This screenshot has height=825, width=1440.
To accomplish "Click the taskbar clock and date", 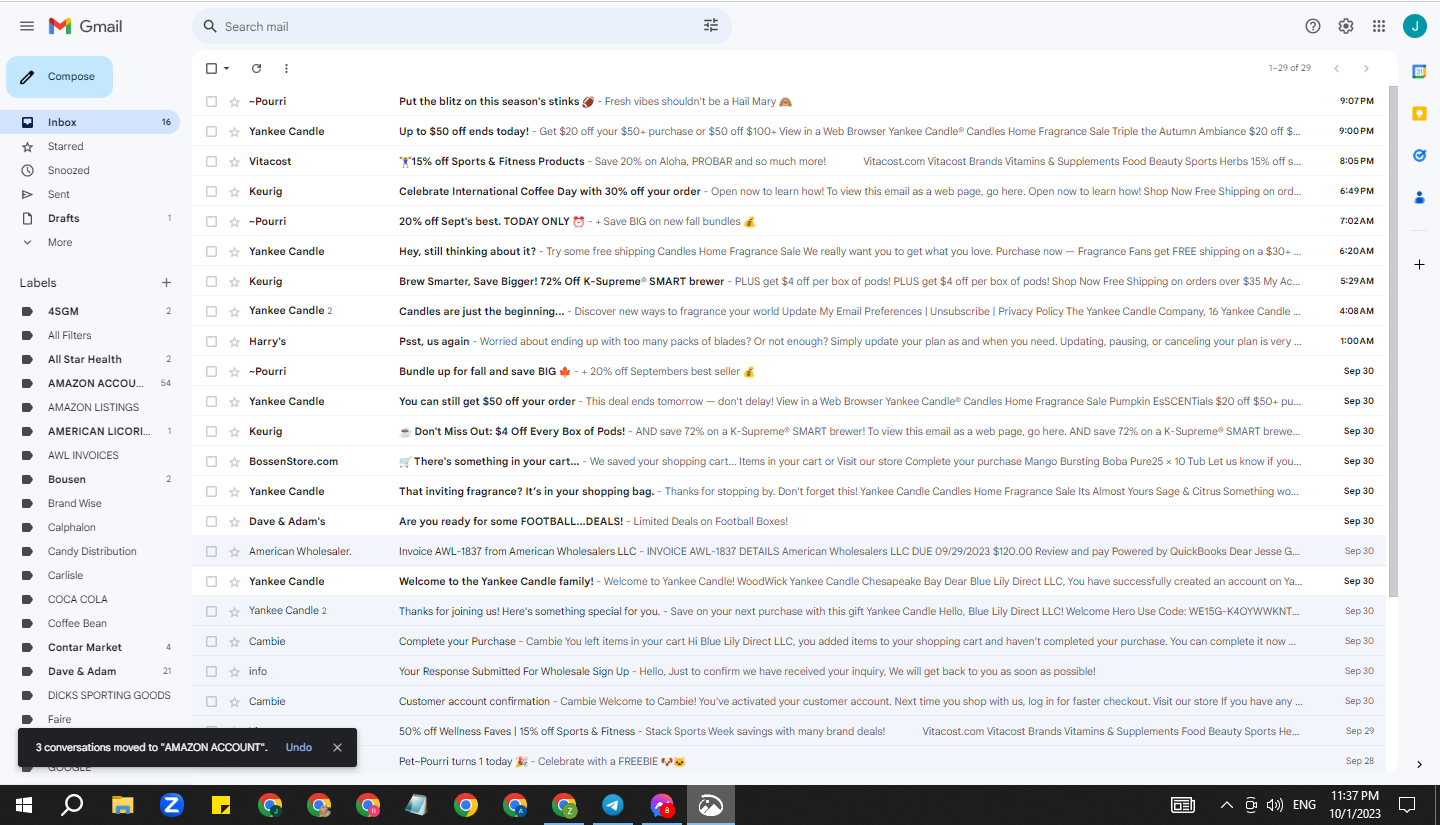I will (1355, 805).
